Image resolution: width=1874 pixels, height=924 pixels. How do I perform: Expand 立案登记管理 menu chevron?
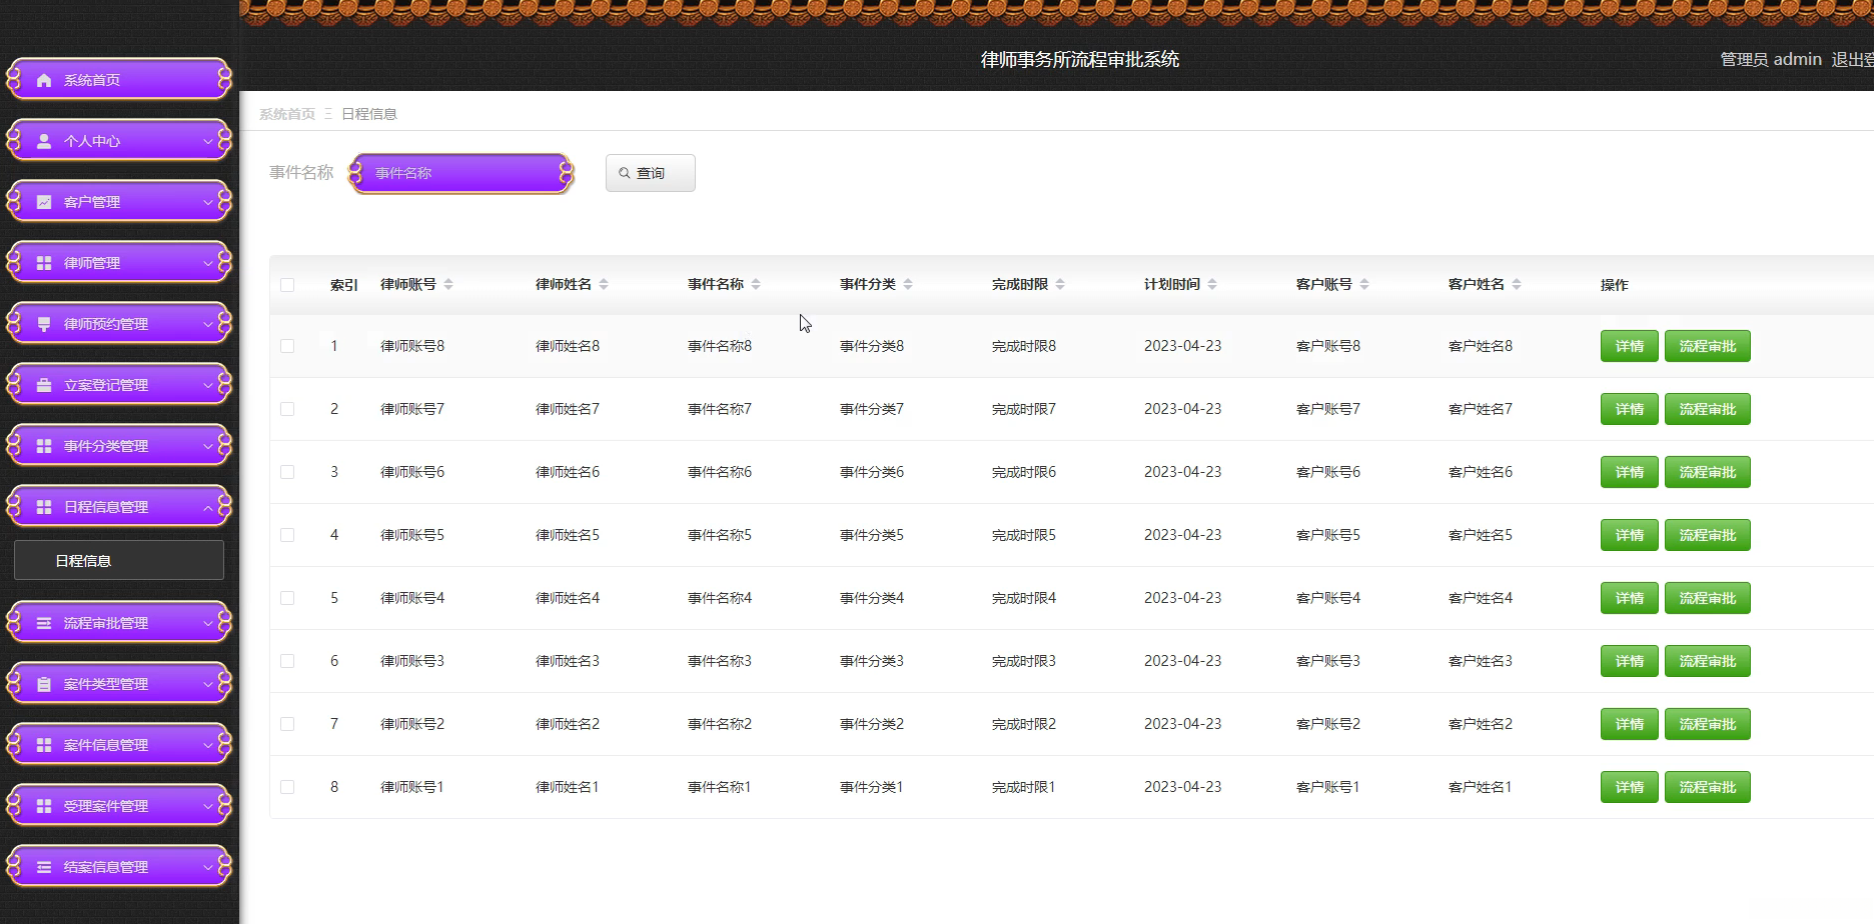click(208, 385)
